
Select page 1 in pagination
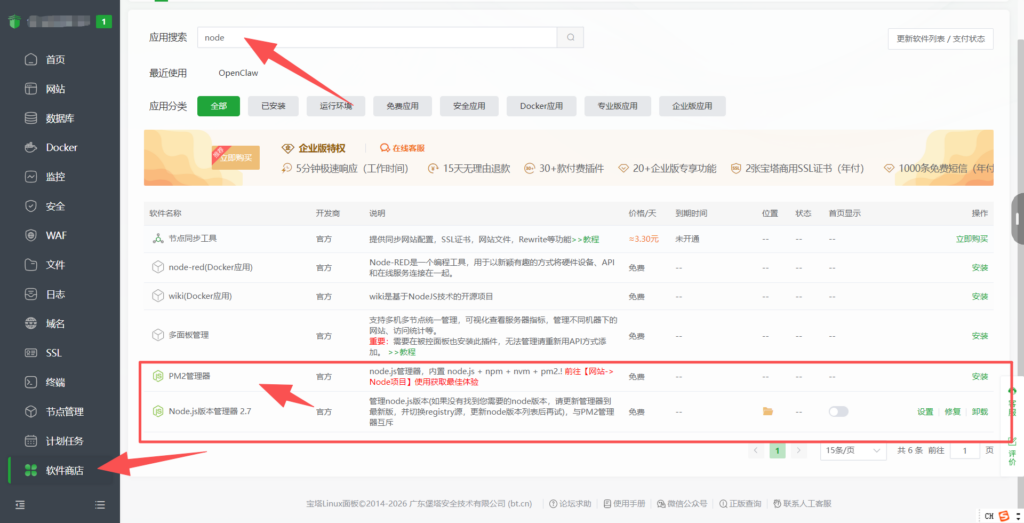(777, 451)
